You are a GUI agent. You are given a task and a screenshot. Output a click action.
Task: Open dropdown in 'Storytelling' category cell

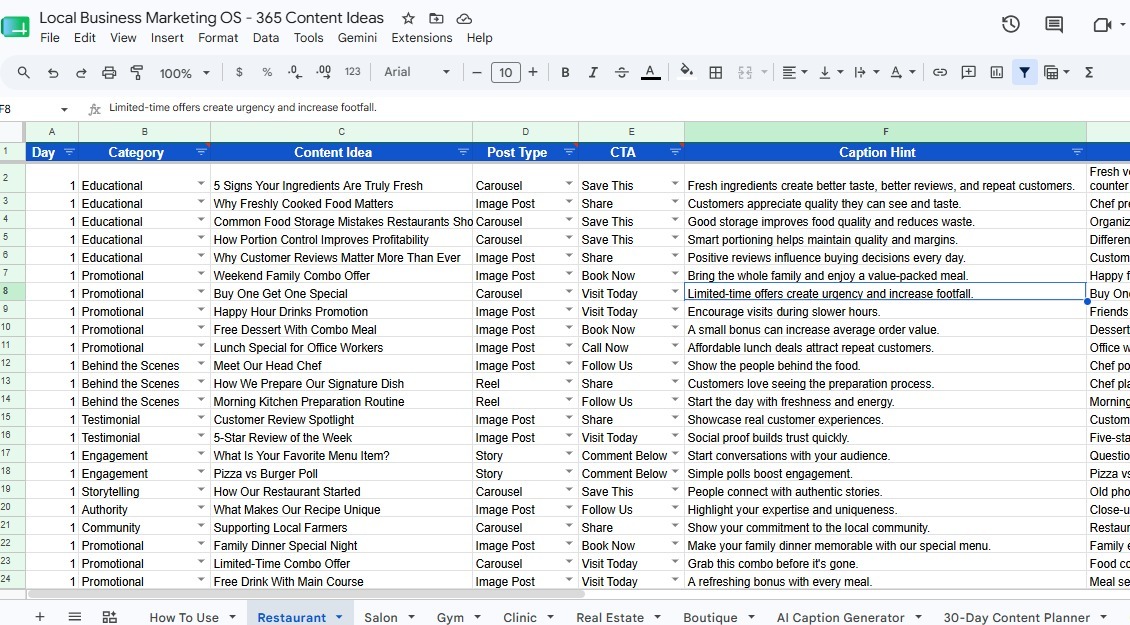pyautogui.click(x=201, y=490)
